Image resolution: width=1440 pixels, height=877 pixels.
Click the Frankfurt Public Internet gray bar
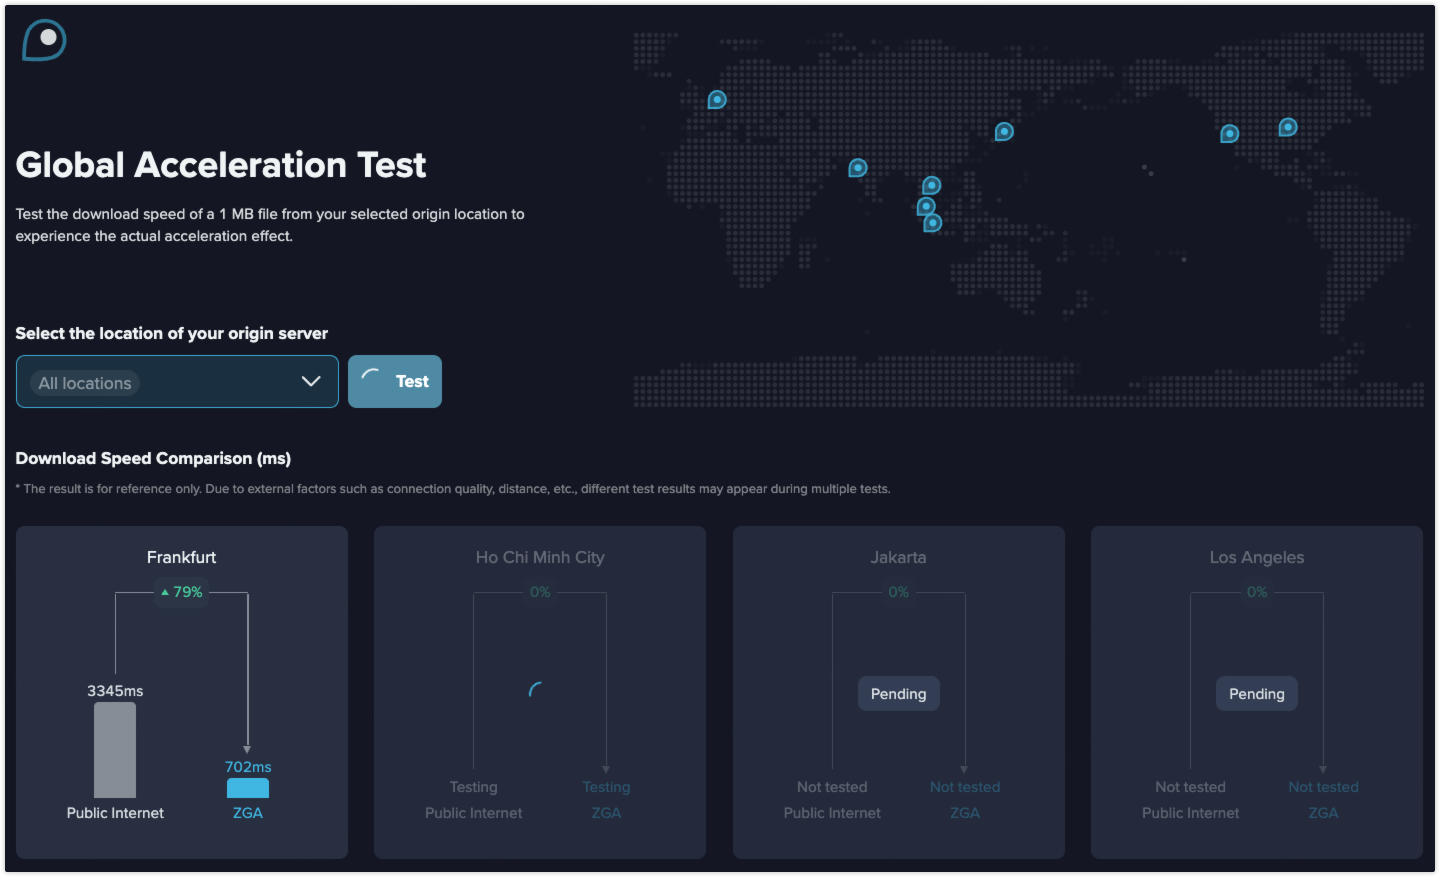115,750
